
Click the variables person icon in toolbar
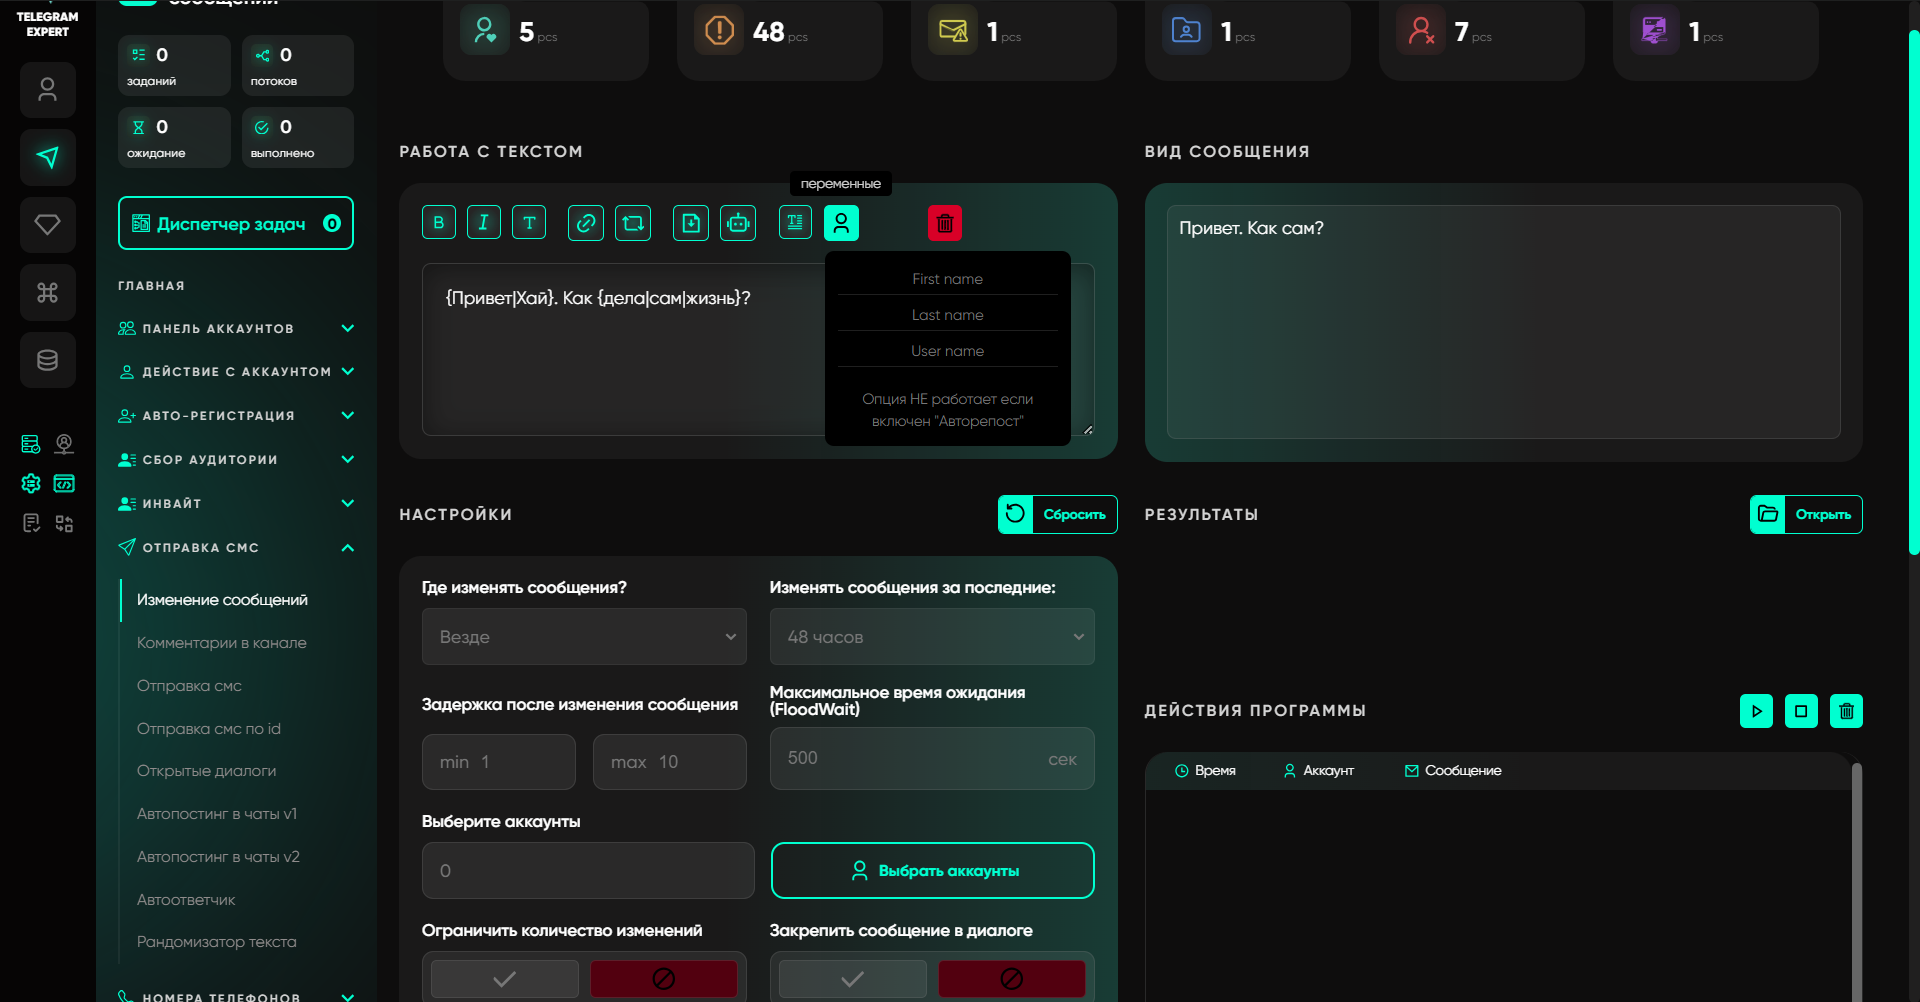(841, 223)
